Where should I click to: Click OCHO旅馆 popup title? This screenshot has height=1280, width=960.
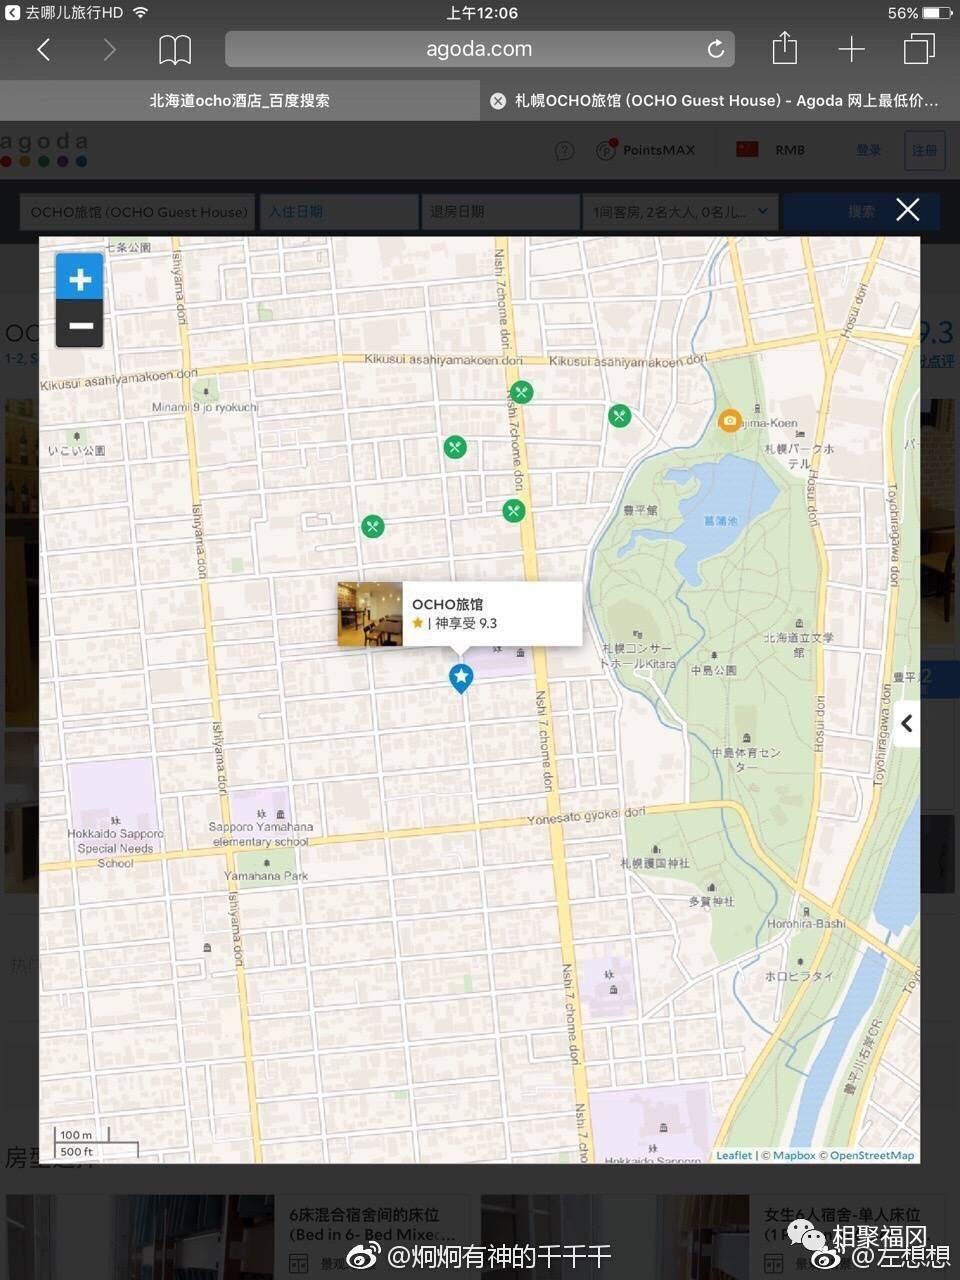click(447, 604)
